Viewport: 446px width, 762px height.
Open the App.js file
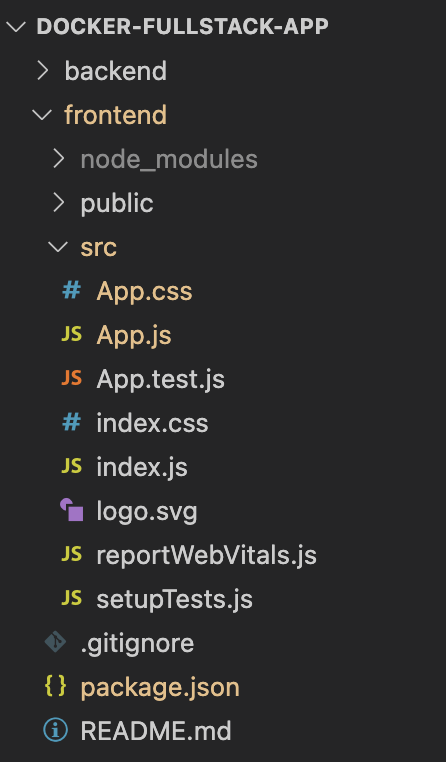point(134,336)
